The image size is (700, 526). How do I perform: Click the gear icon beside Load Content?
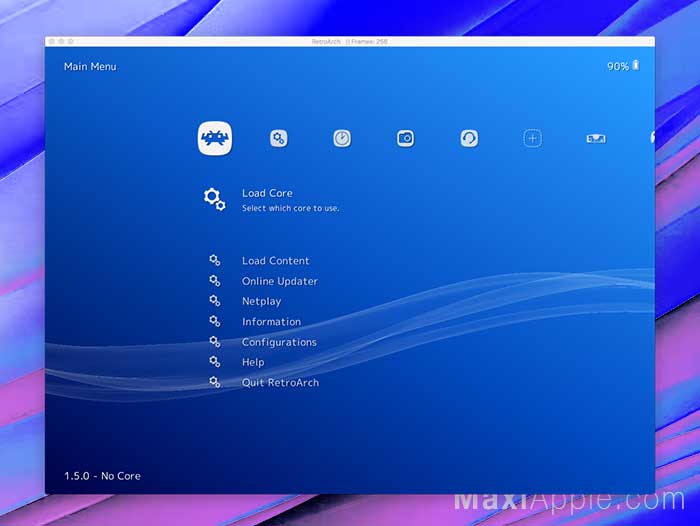[x=215, y=260]
